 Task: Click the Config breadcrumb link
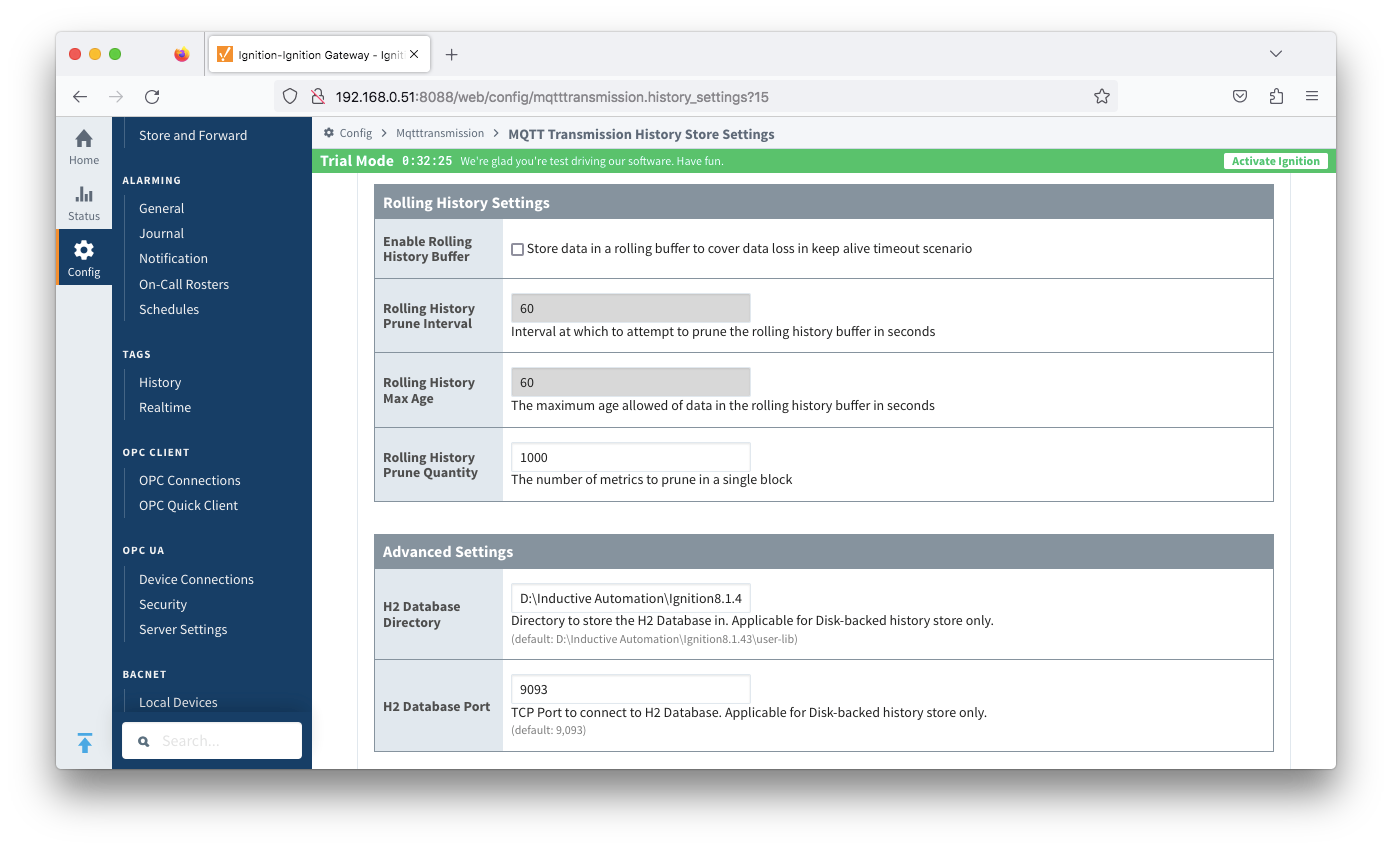tap(355, 133)
